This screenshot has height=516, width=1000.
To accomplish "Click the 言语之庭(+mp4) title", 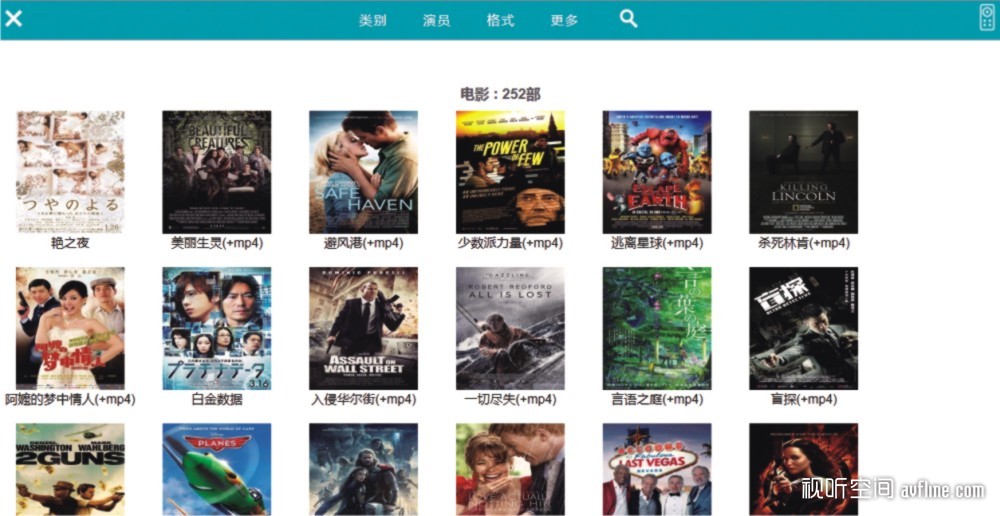I will [x=657, y=399].
